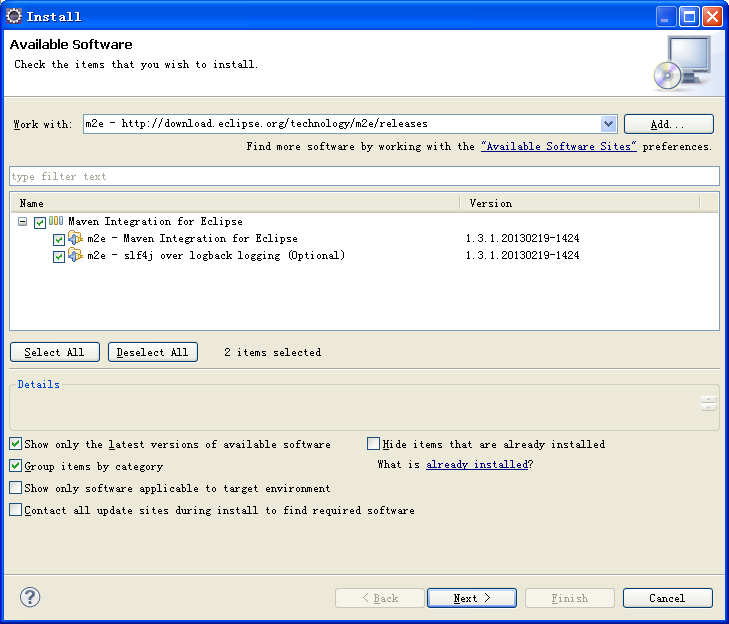
Task: Click the Deselect All button
Action: pos(152,352)
